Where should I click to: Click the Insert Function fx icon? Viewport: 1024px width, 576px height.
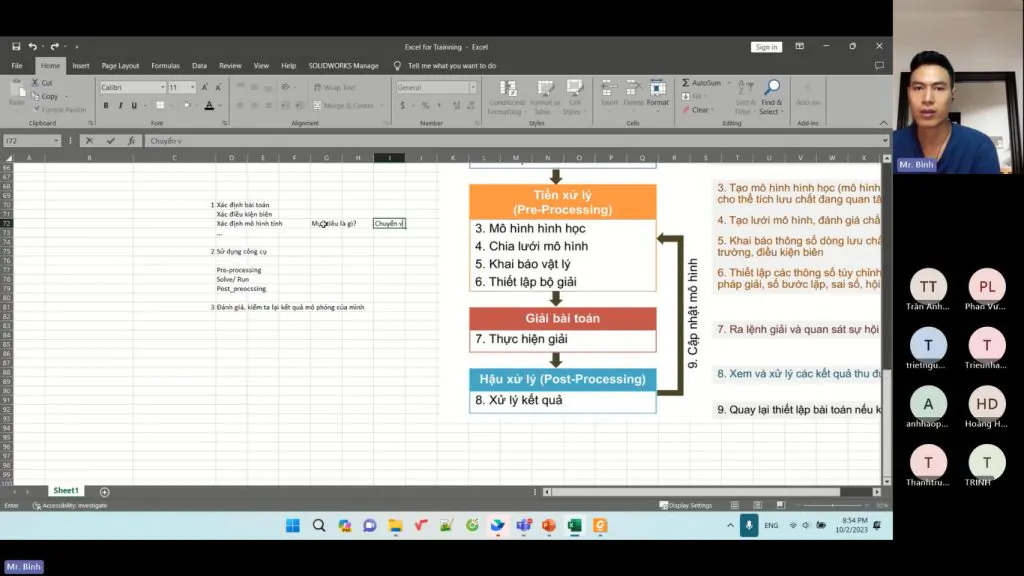[x=131, y=140]
